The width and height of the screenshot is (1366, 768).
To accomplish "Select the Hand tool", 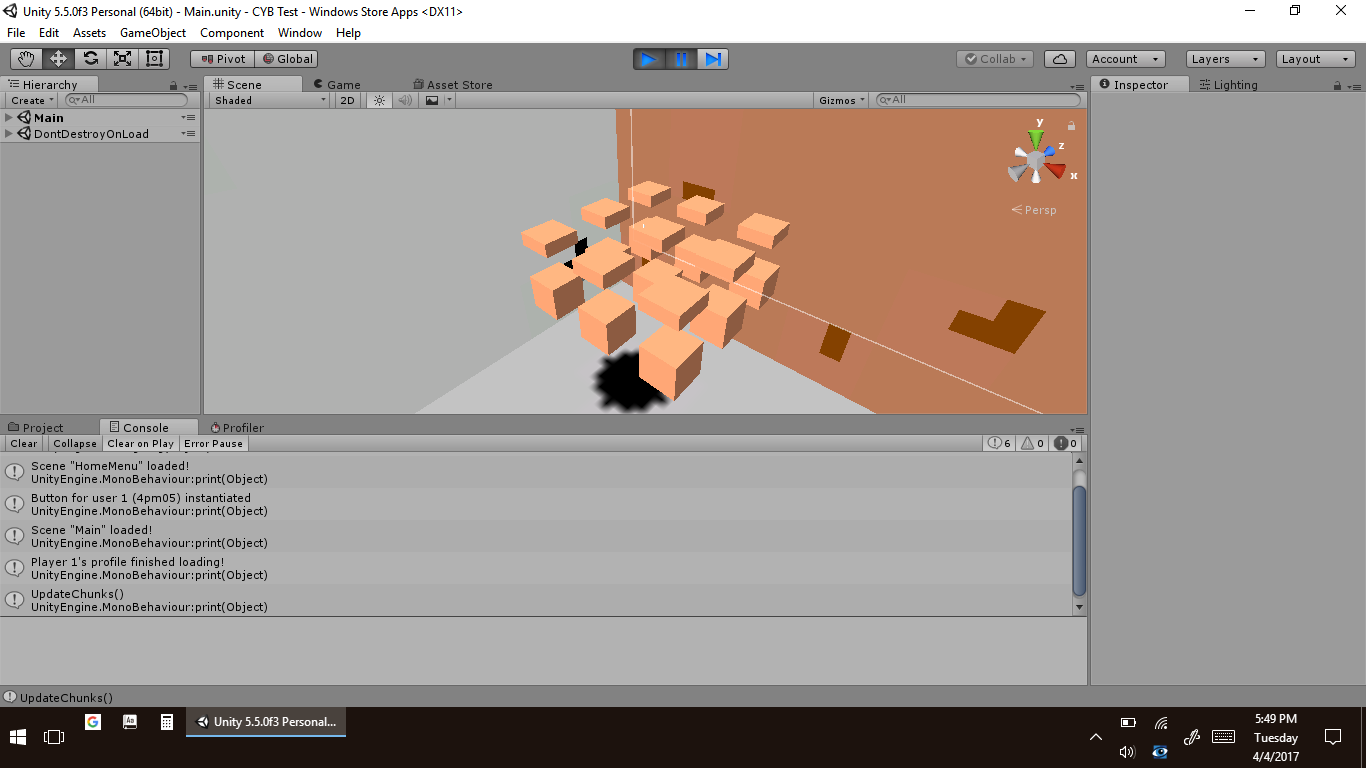I will tap(26, 59).
